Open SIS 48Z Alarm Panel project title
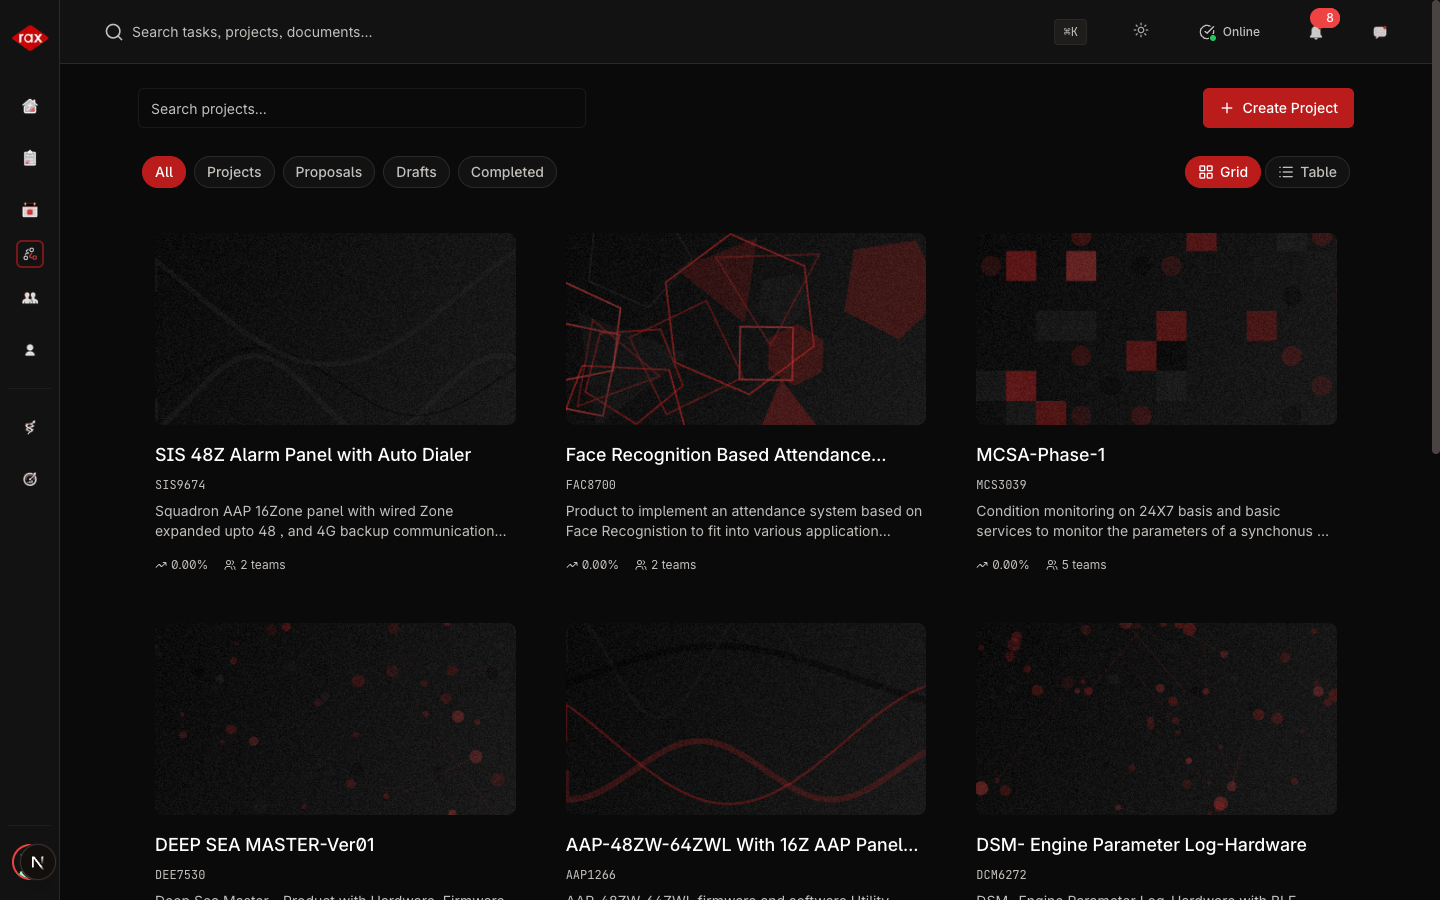The height and width of the screenshot is (900, 1440). click(313, 455)
